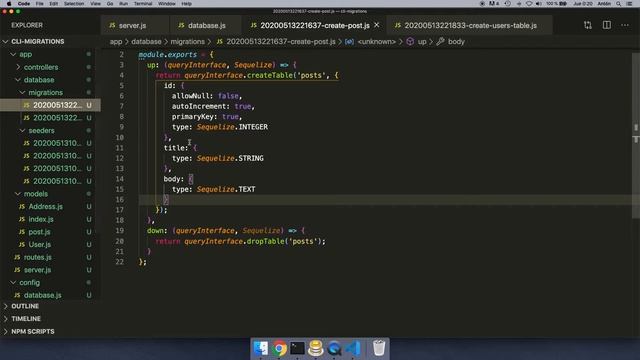640x360 pixels.
Task: Open Terminal from the Dock
Action: point(298,348)
